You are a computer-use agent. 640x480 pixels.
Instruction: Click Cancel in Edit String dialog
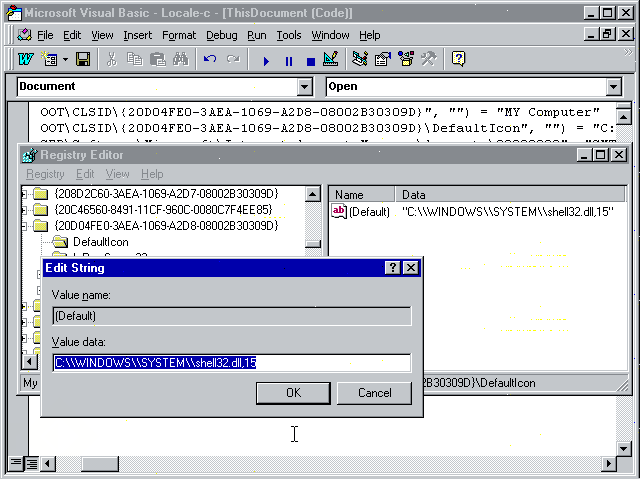click(374, 393)
